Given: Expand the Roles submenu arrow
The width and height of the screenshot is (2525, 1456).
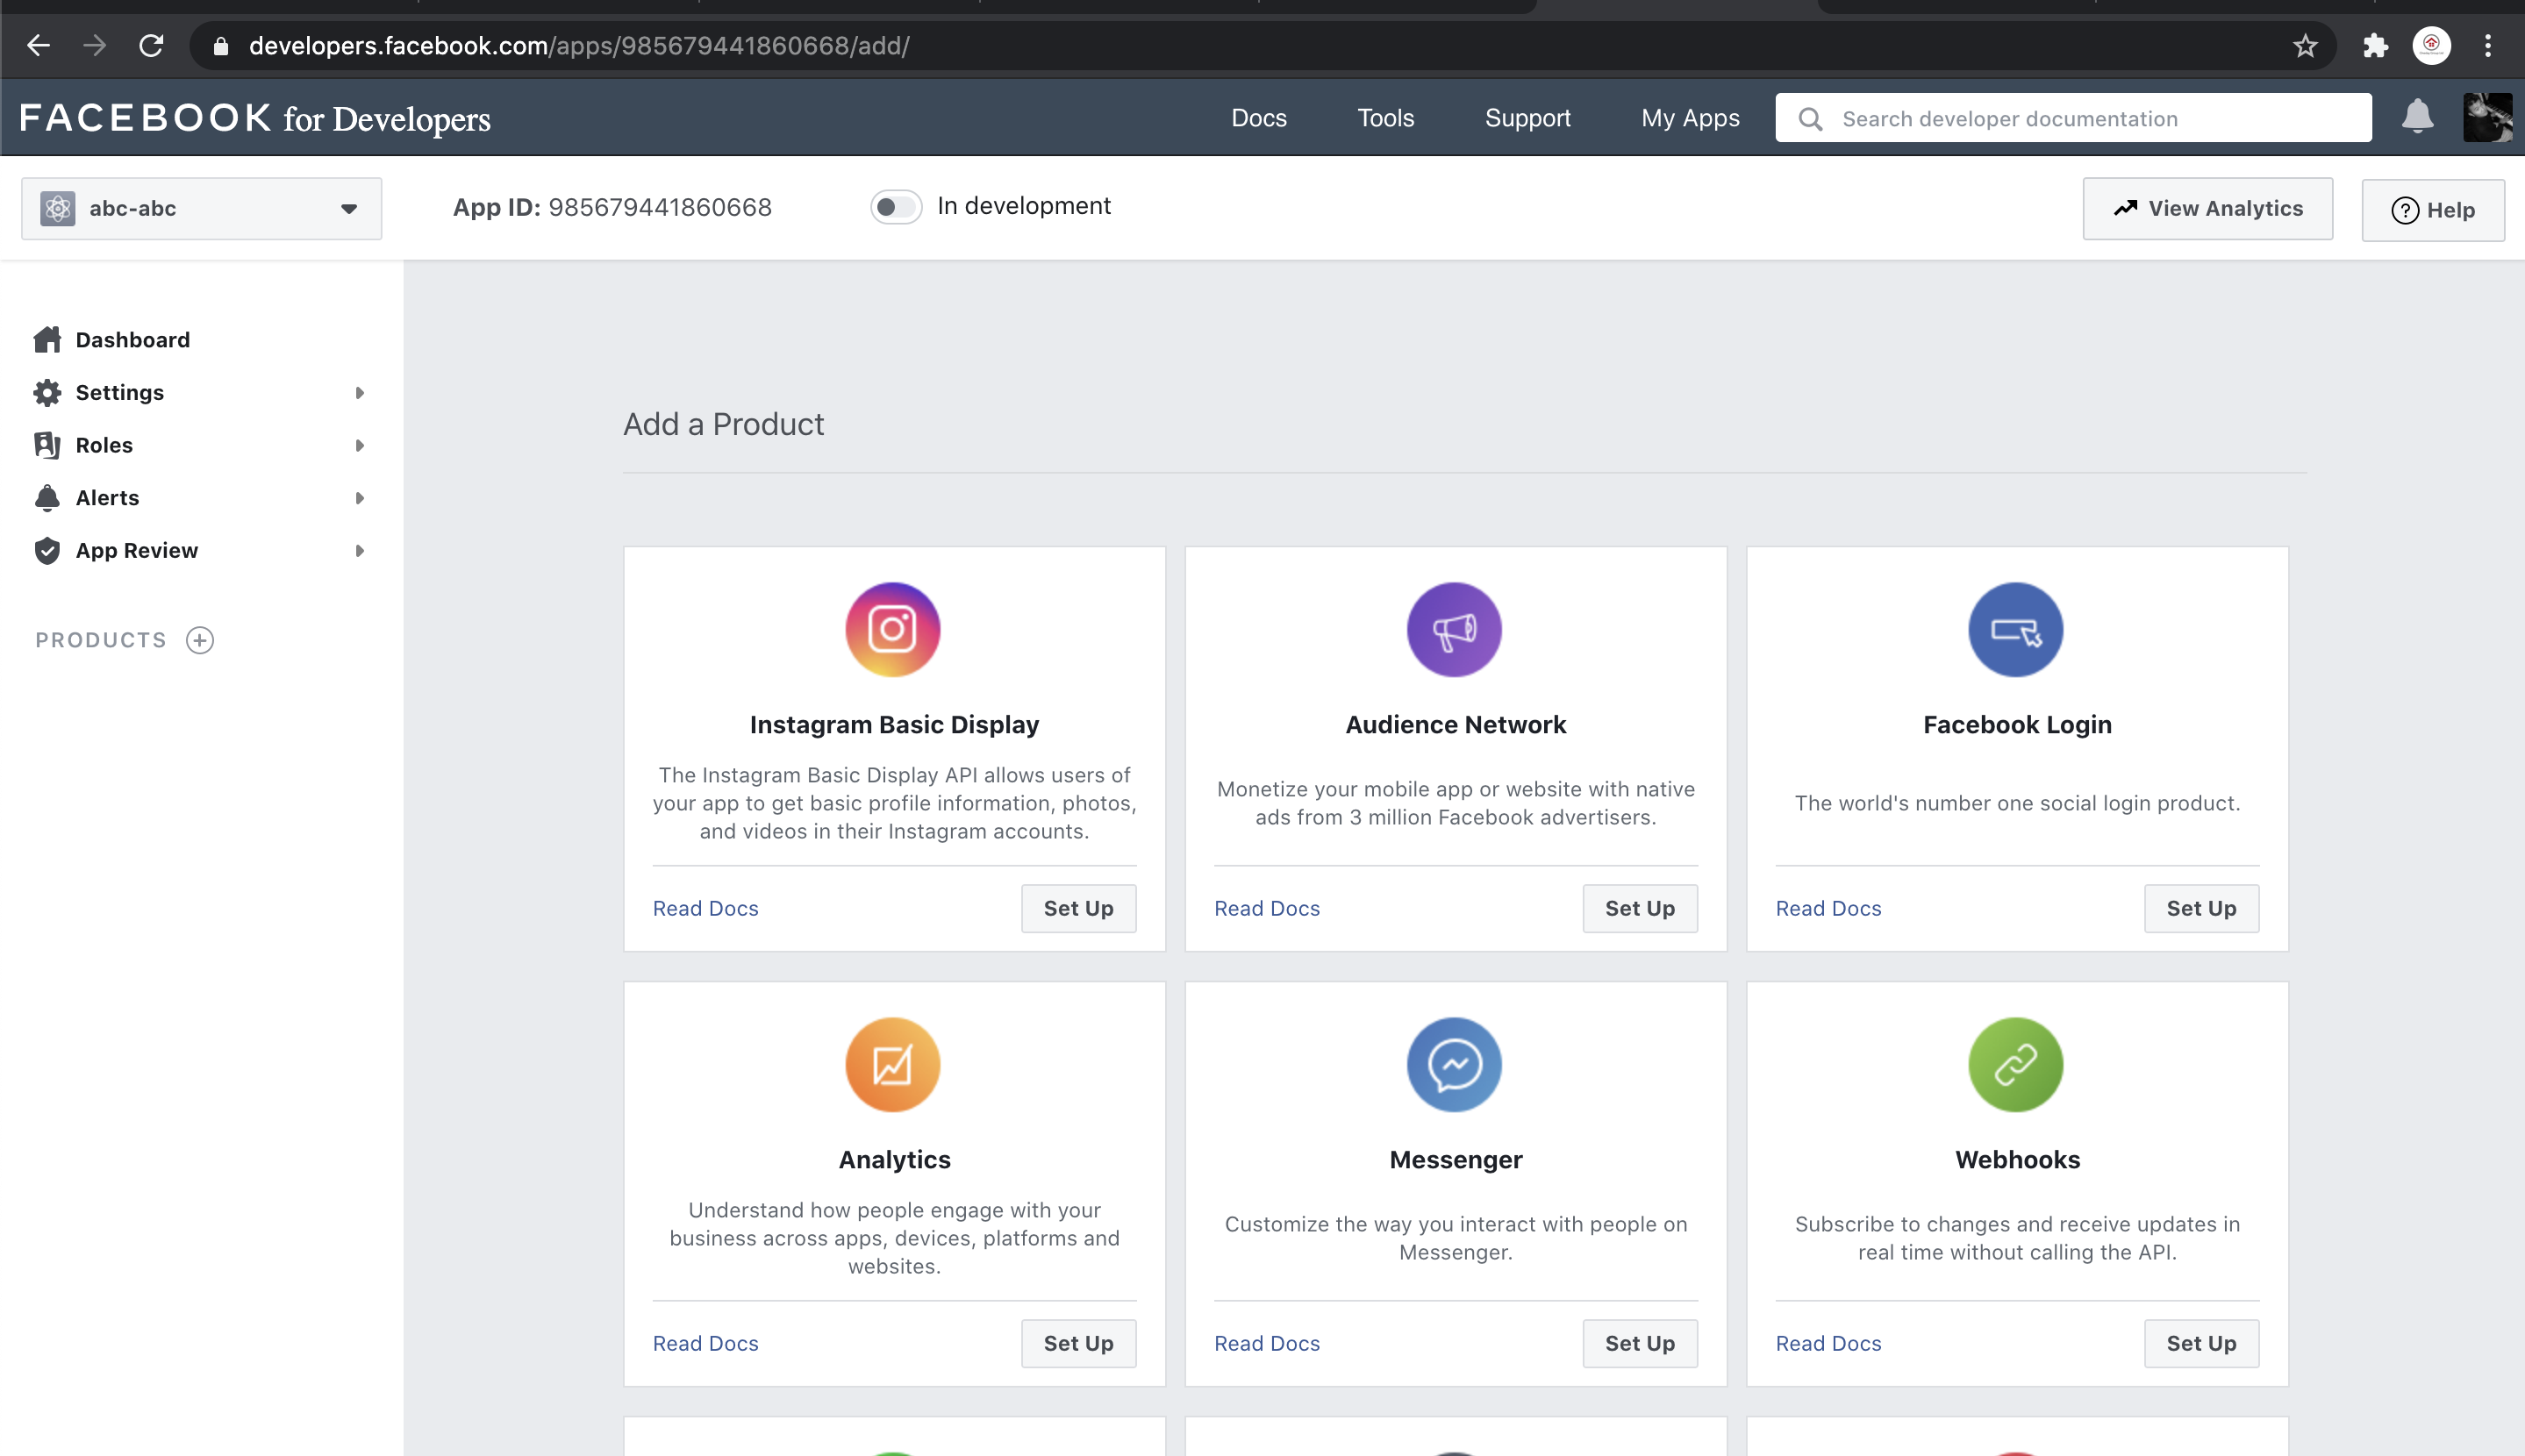Looking at the screenshot, I should 359,445.
